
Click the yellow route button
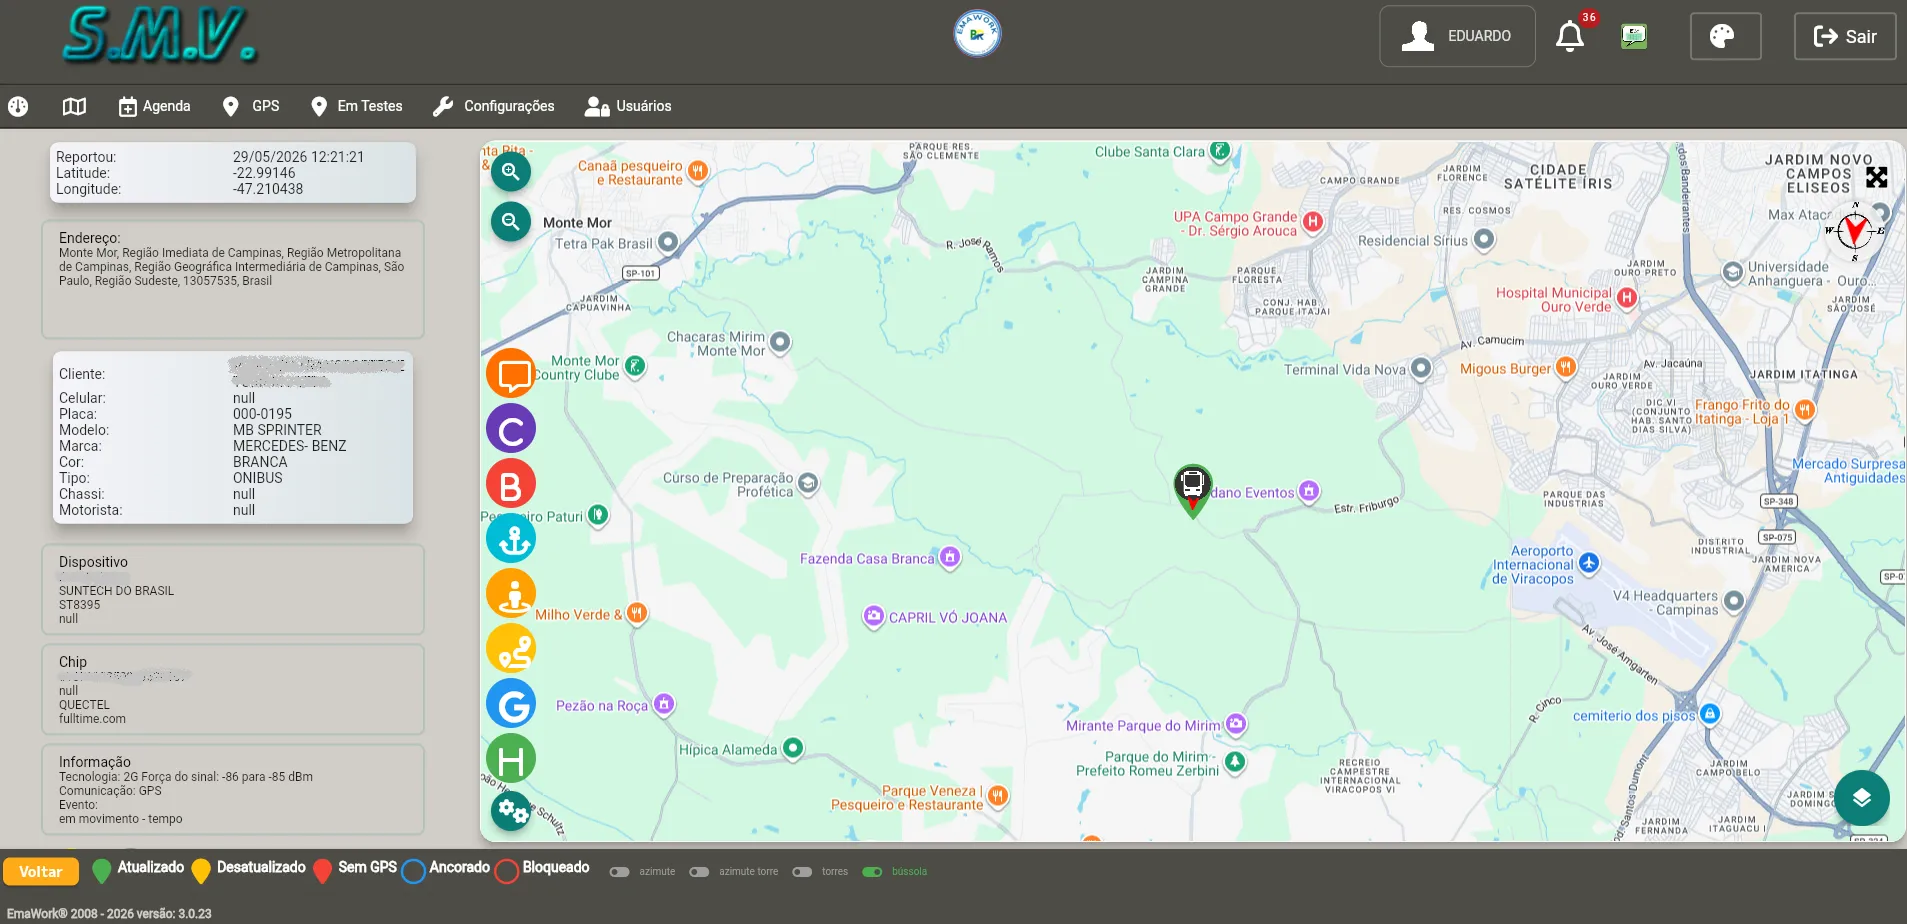(511, 649)
